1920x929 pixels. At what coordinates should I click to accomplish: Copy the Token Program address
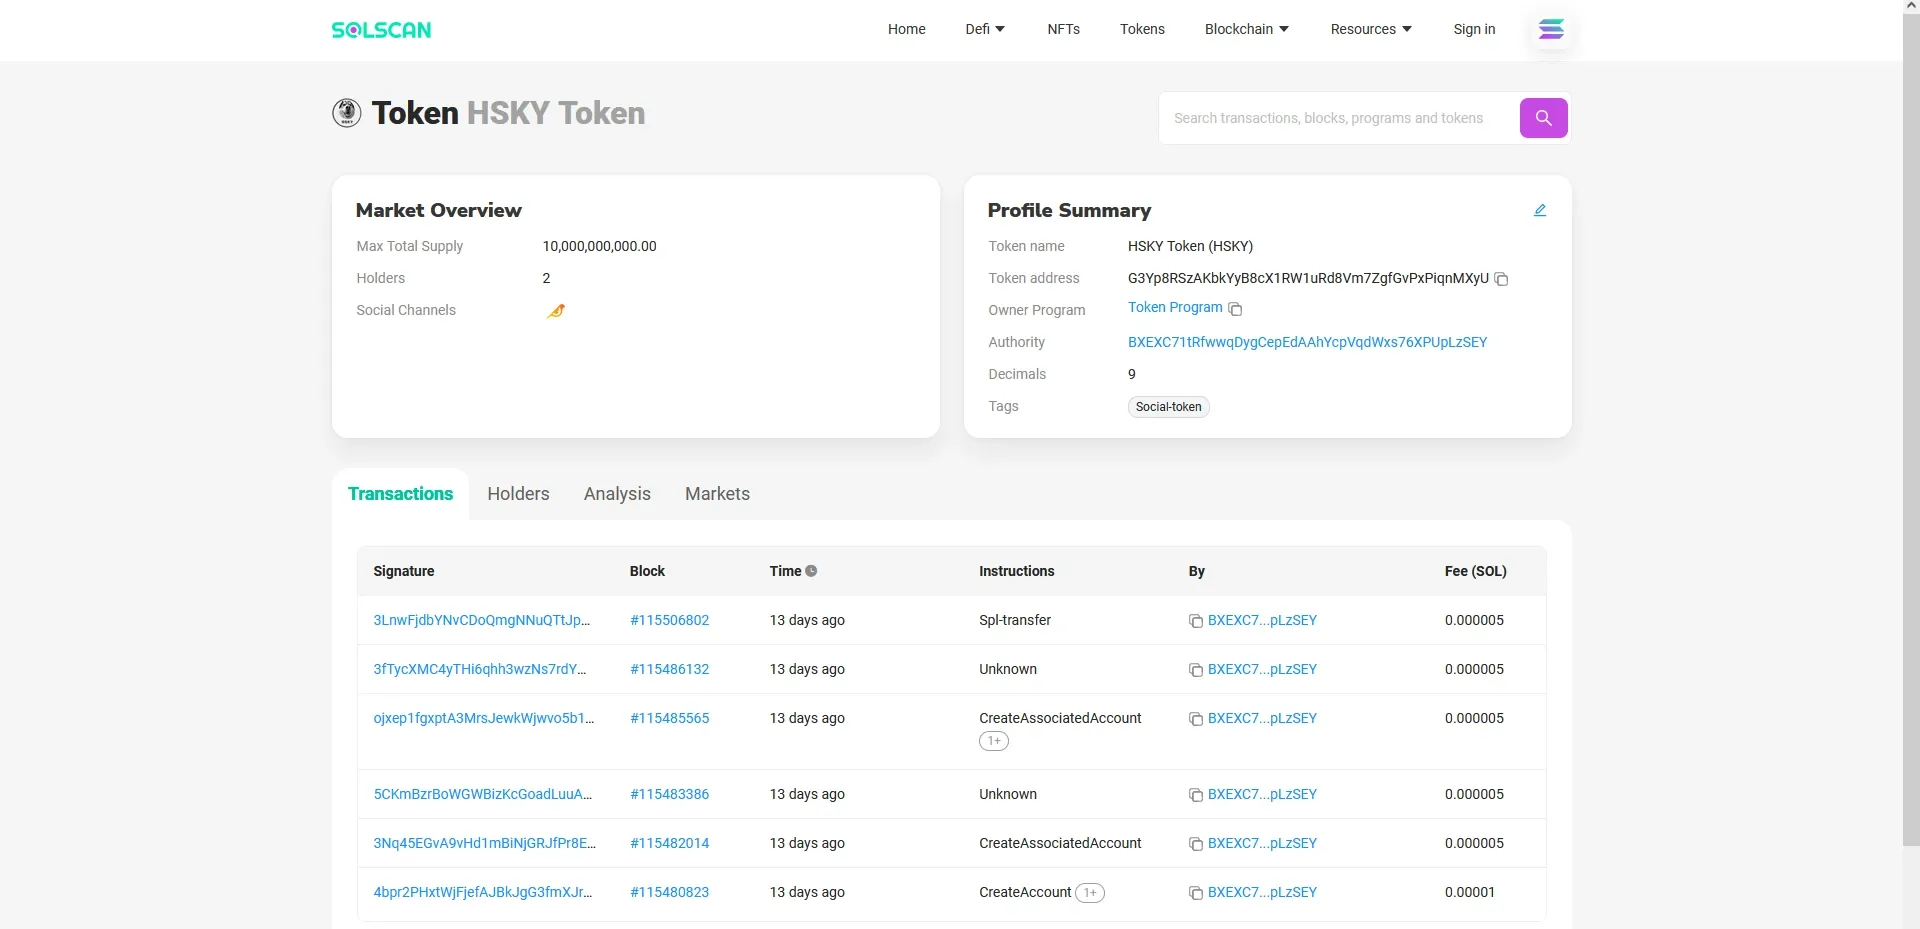coord(1235,309)
